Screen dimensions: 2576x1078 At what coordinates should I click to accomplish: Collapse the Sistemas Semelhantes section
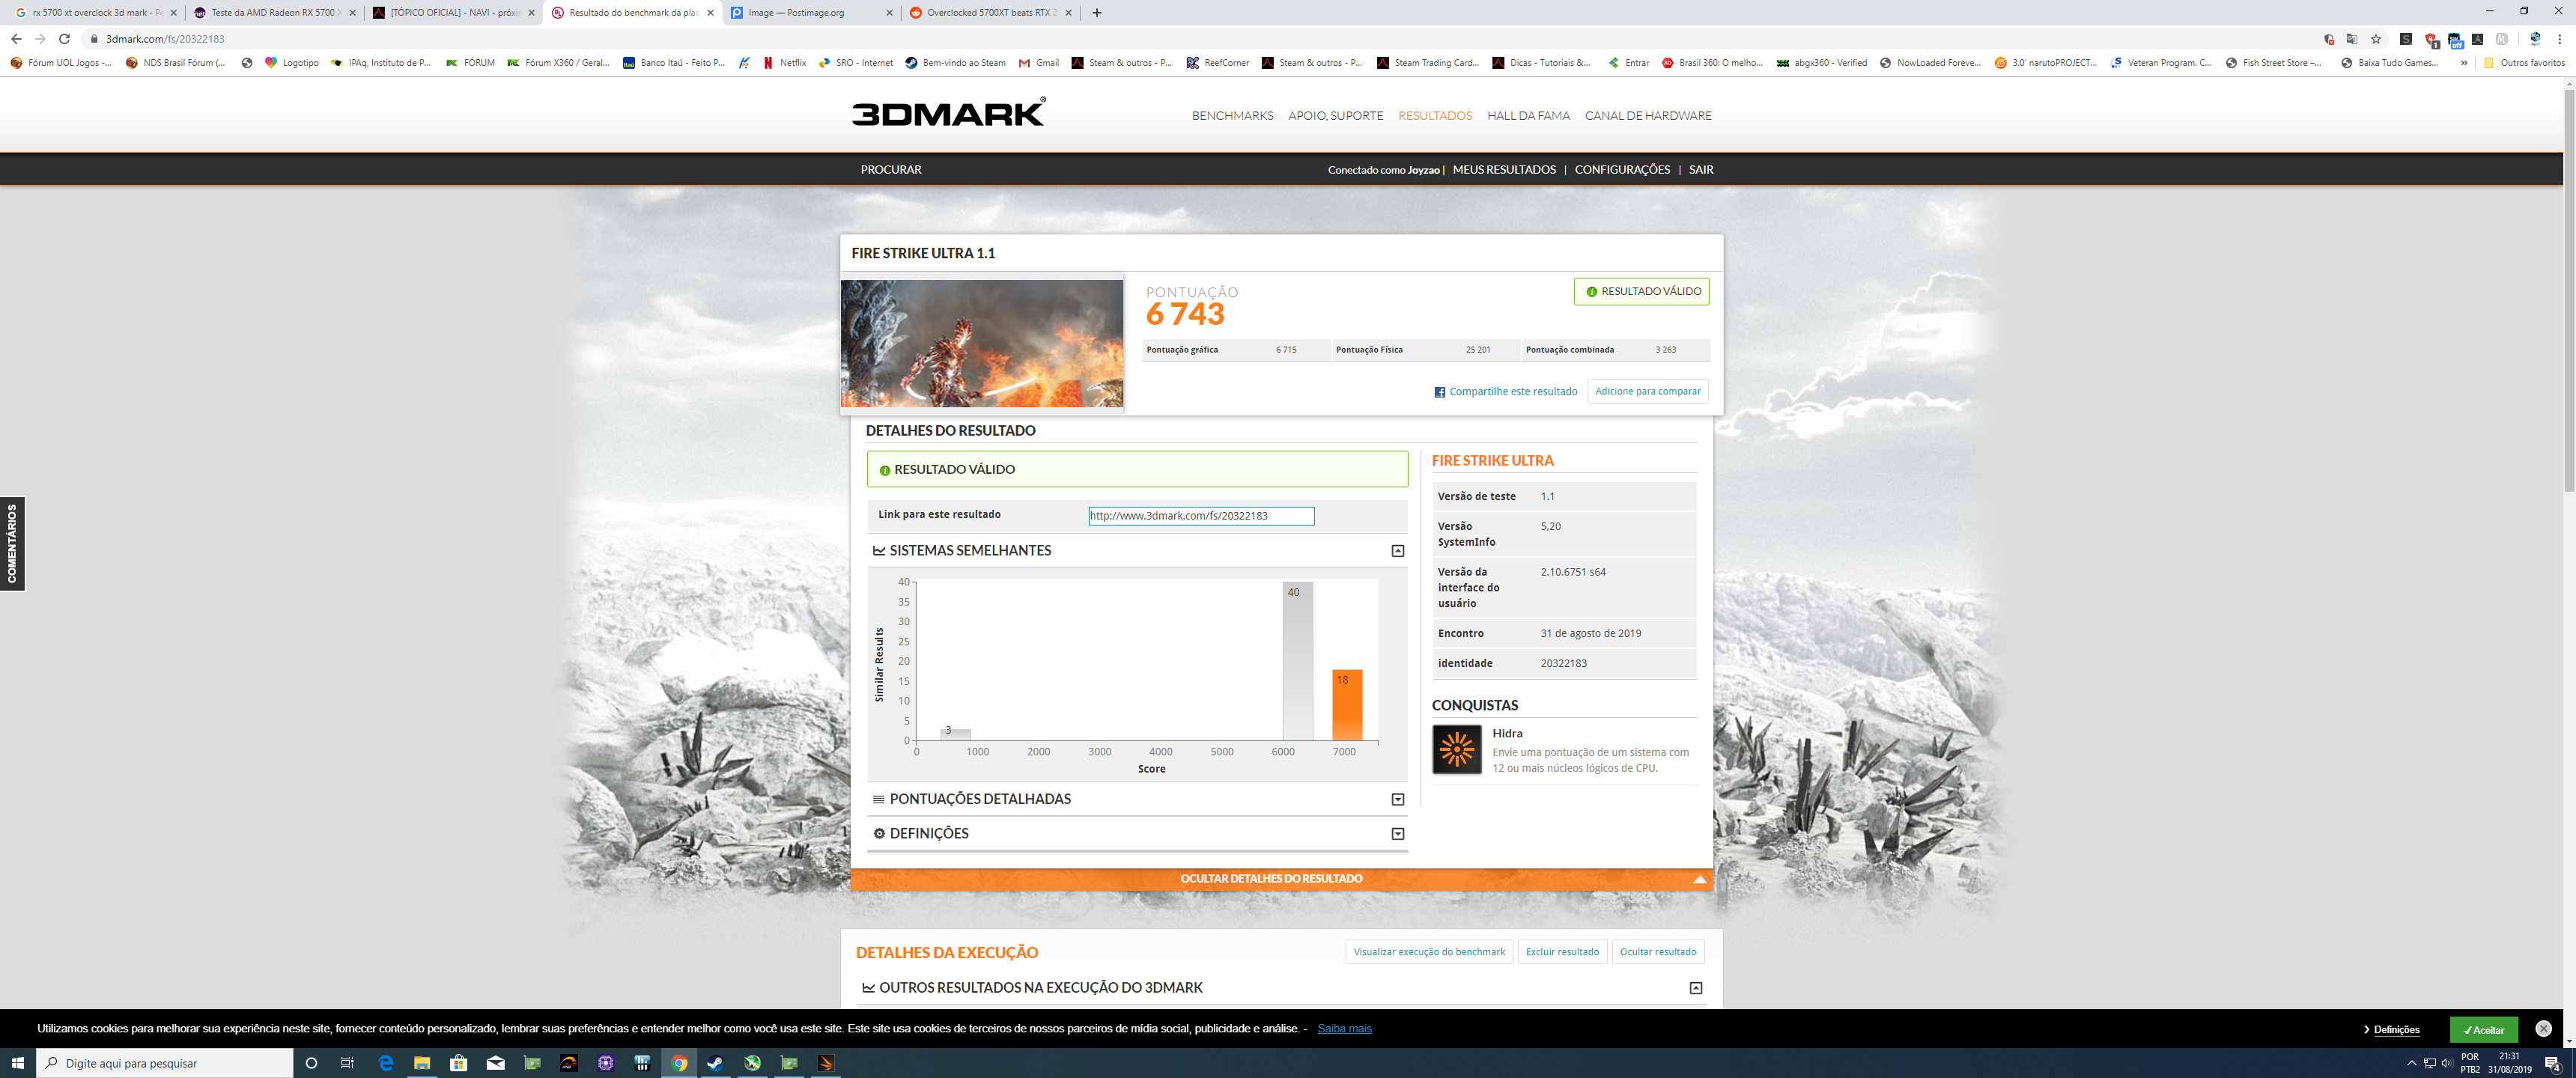coord(1398,551)
